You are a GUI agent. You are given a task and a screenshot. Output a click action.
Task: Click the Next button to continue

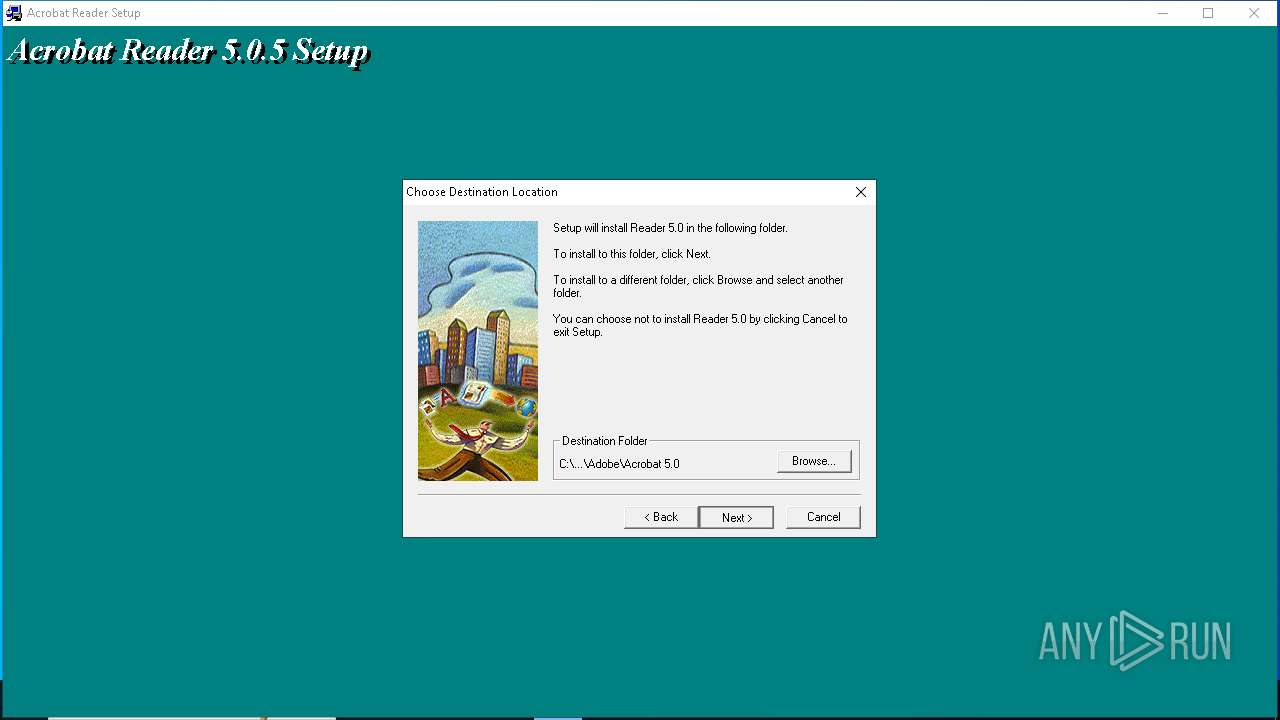[x=736, y=517]
